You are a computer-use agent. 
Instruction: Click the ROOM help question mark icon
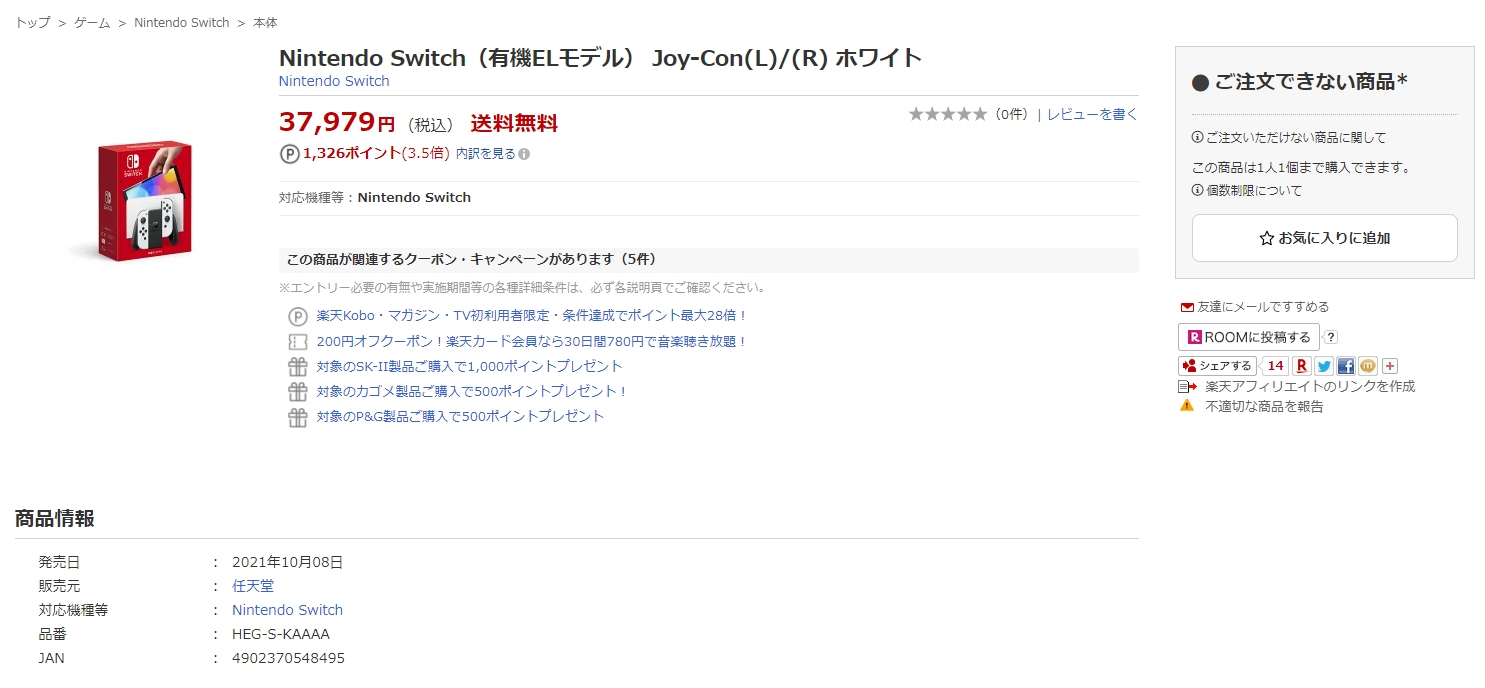(x=1331, y=337)
